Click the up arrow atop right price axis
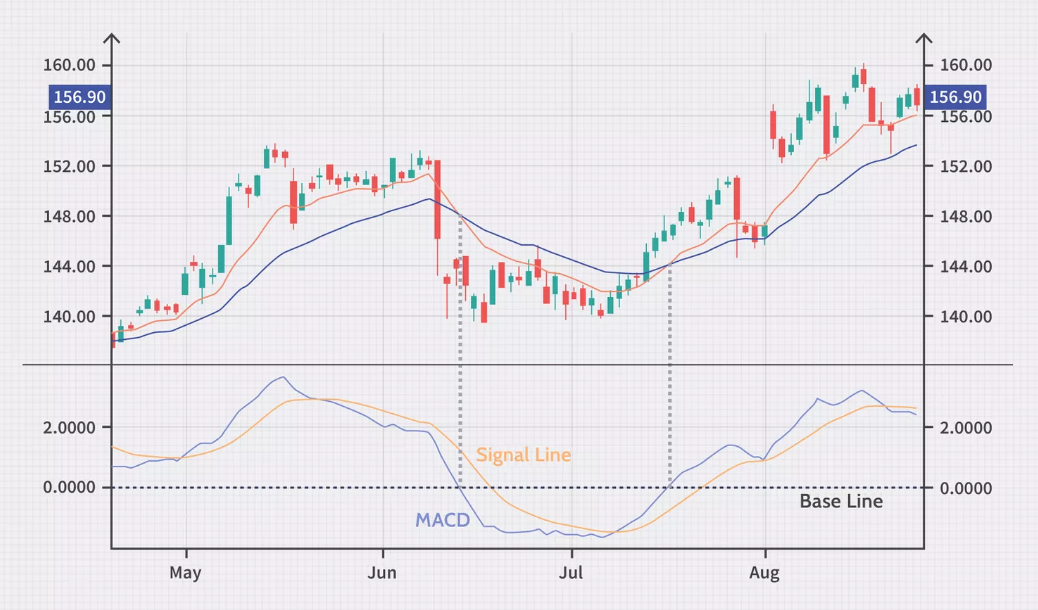The image size is (1038, 610). click(x=924, y=40)
